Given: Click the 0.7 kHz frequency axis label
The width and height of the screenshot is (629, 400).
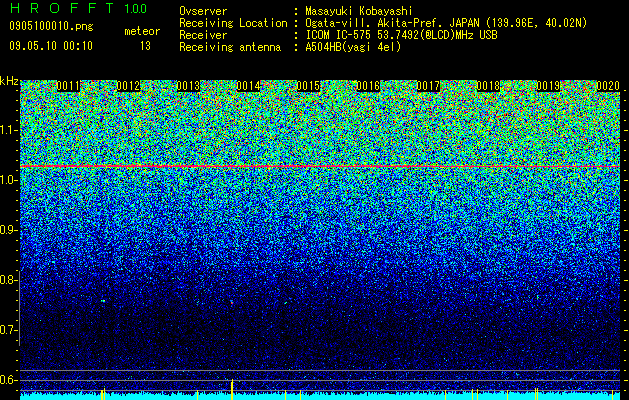Looking at the screenshot, I should (8, 330).
